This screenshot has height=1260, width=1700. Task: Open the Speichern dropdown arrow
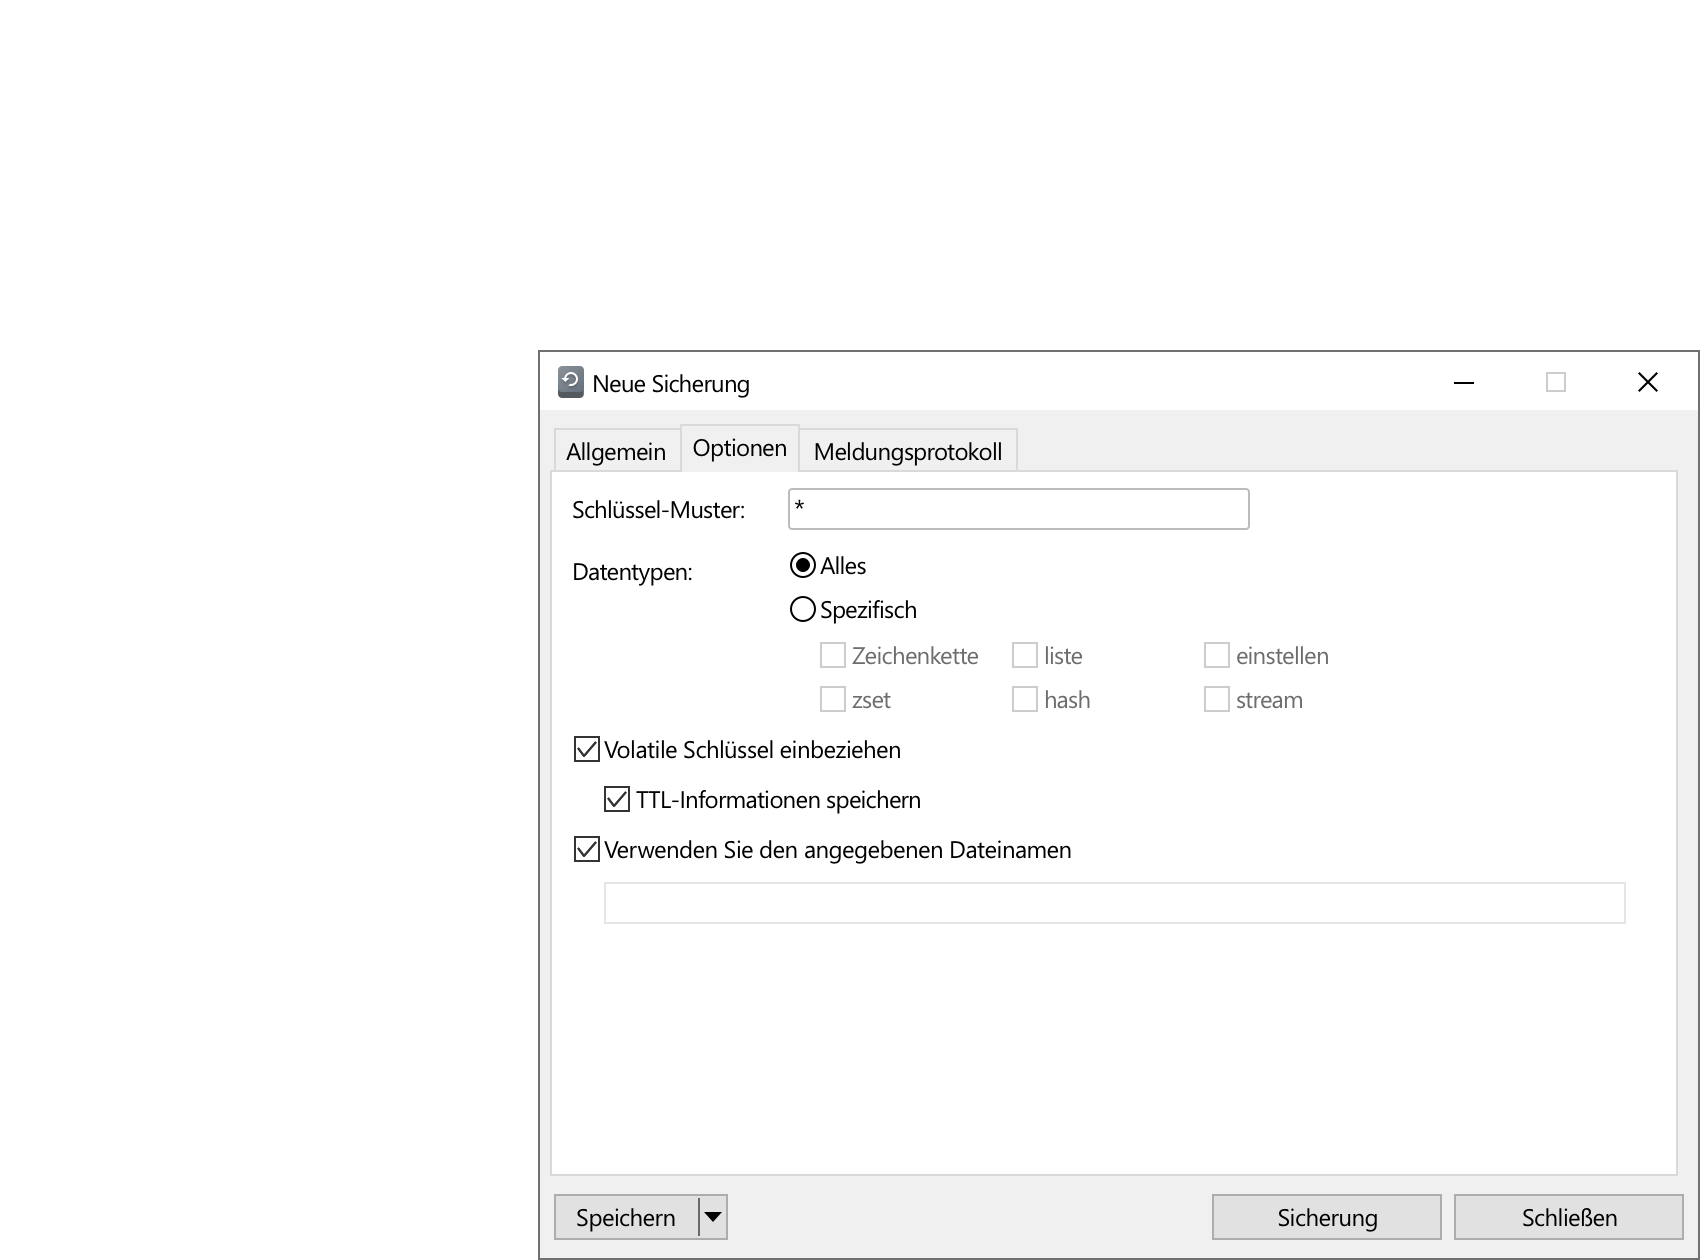(713, 1217)
